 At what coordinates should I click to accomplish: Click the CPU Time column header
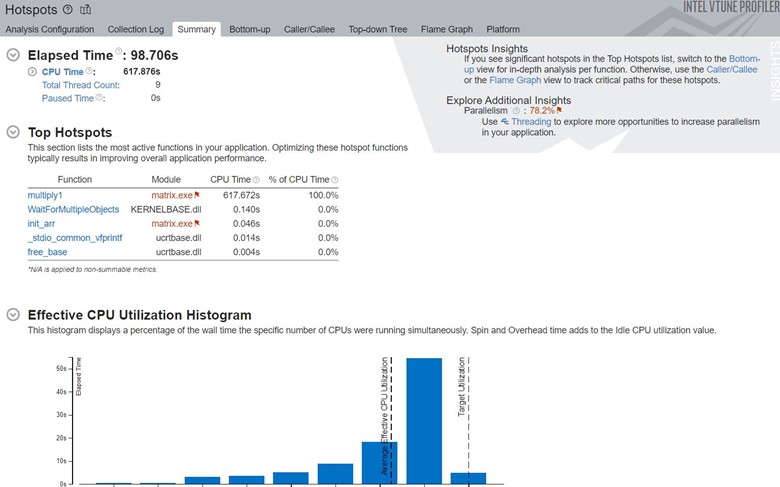230,180
